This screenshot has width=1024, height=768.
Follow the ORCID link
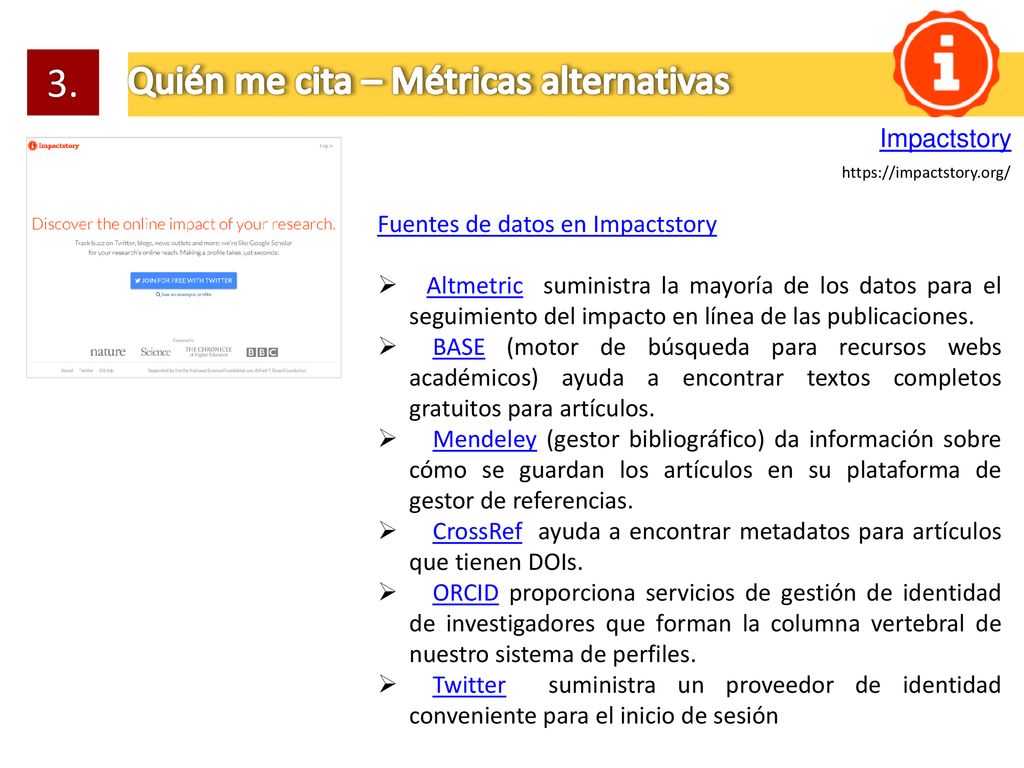[466, 593]
